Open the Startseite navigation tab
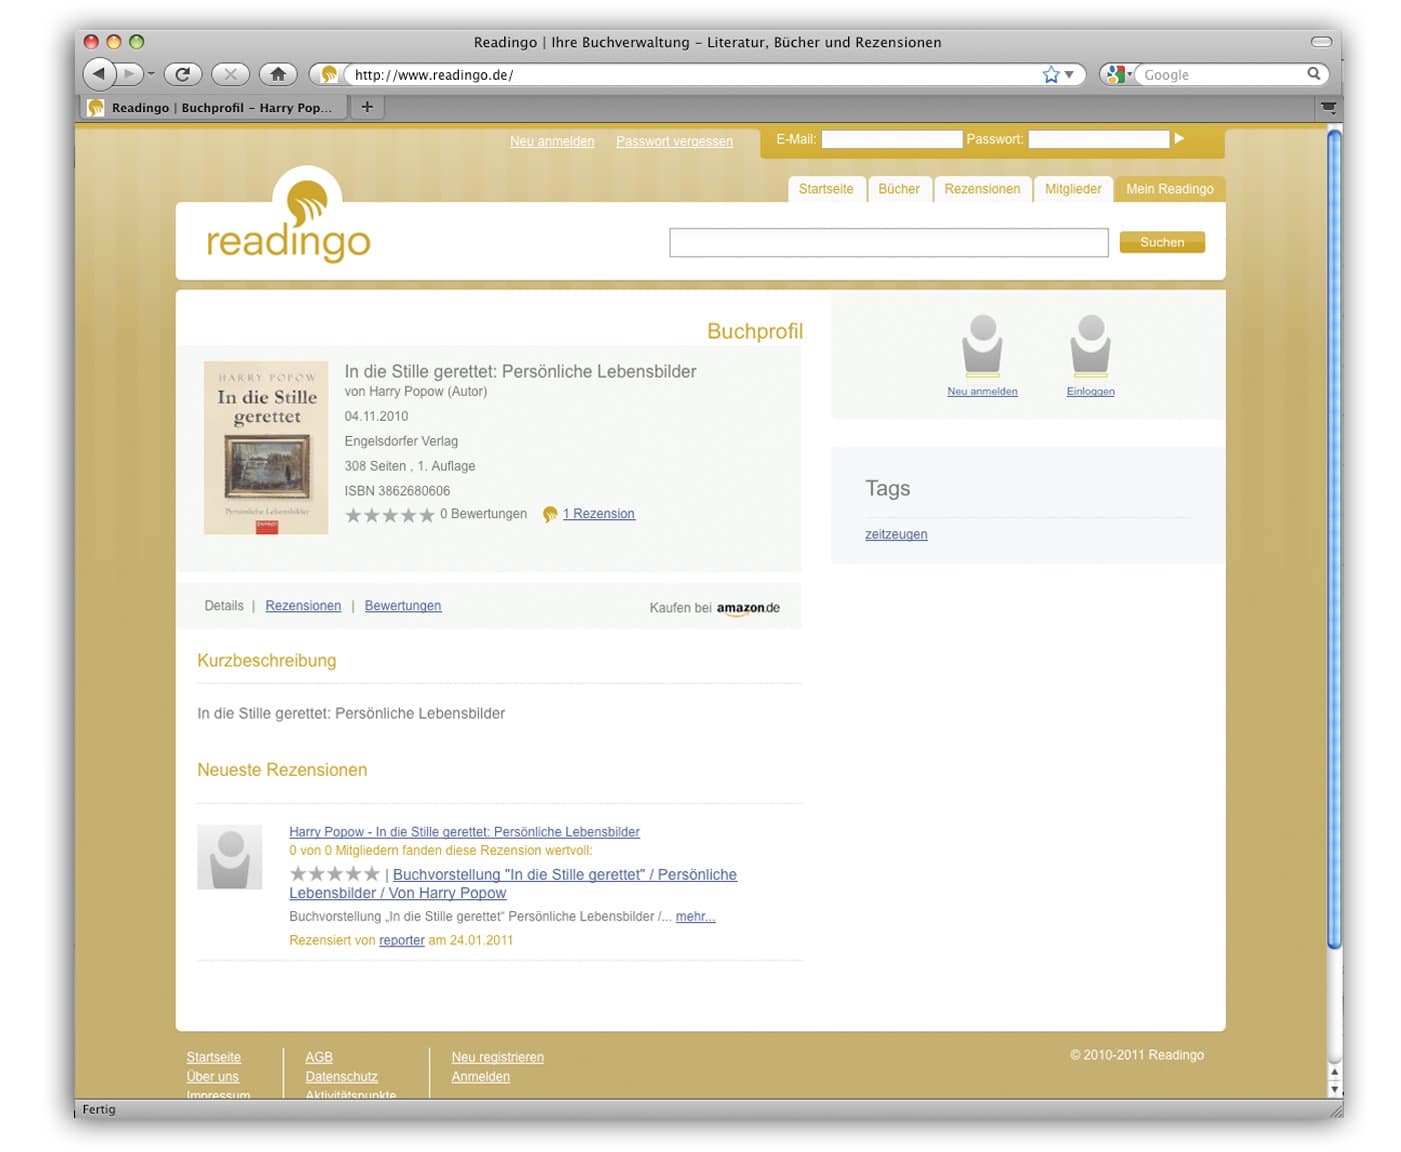This screenshot has height=1152, width=1401. pos(826,189)
